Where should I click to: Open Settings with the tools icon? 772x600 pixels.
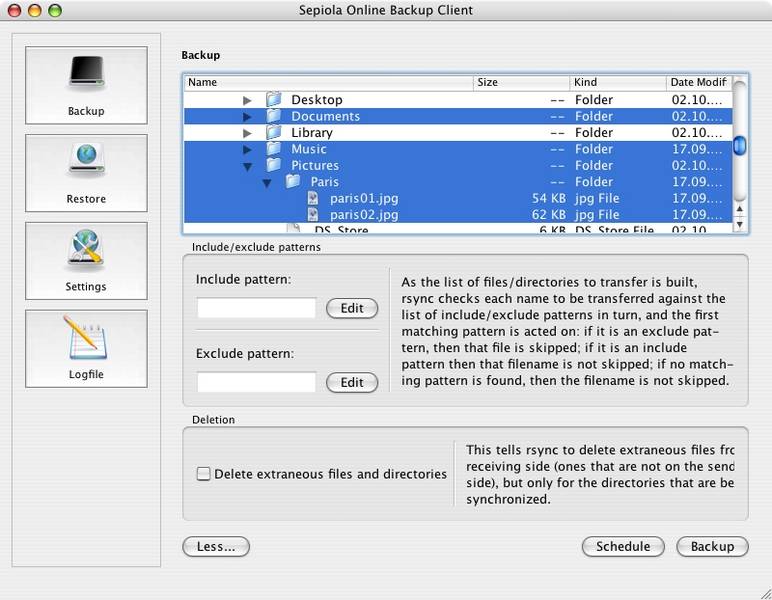pyautogui.click(x=86, y=260)
